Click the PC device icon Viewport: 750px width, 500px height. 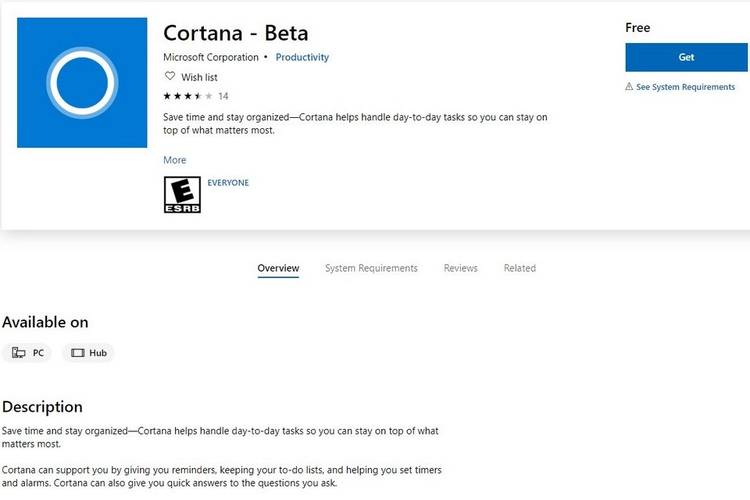(x=18, y=353)
